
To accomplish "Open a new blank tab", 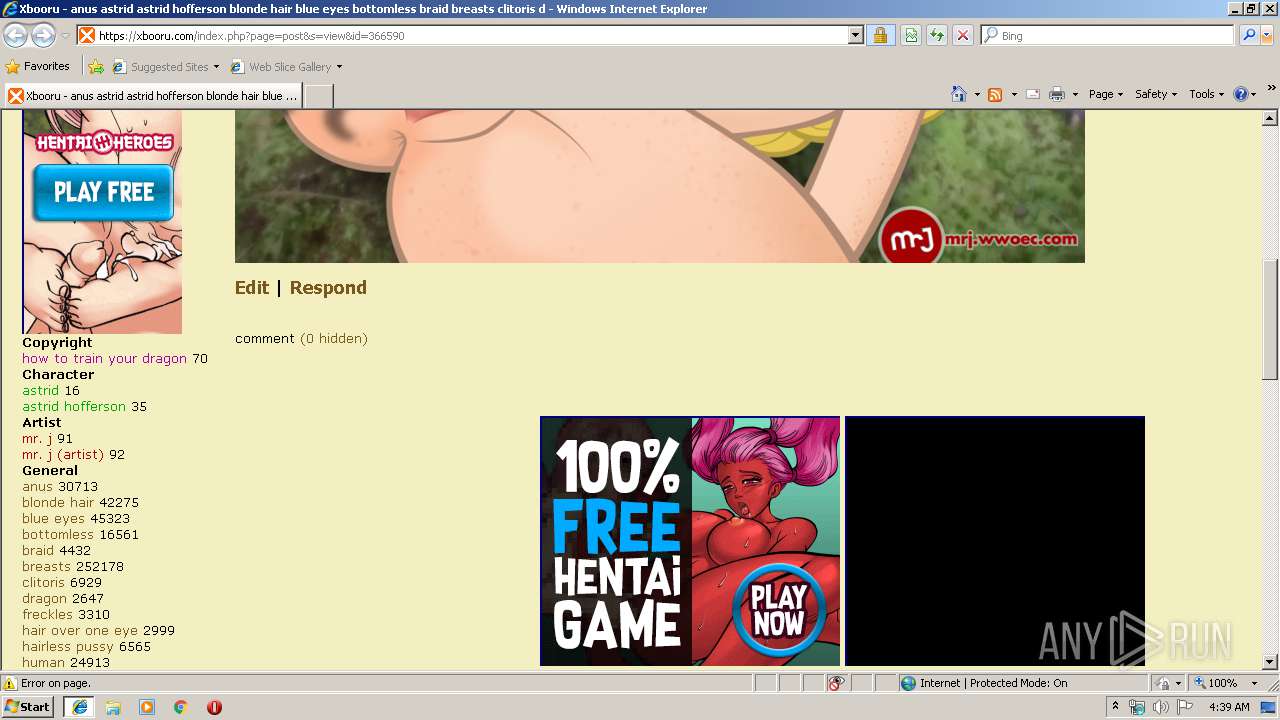I will pos(318,96).
